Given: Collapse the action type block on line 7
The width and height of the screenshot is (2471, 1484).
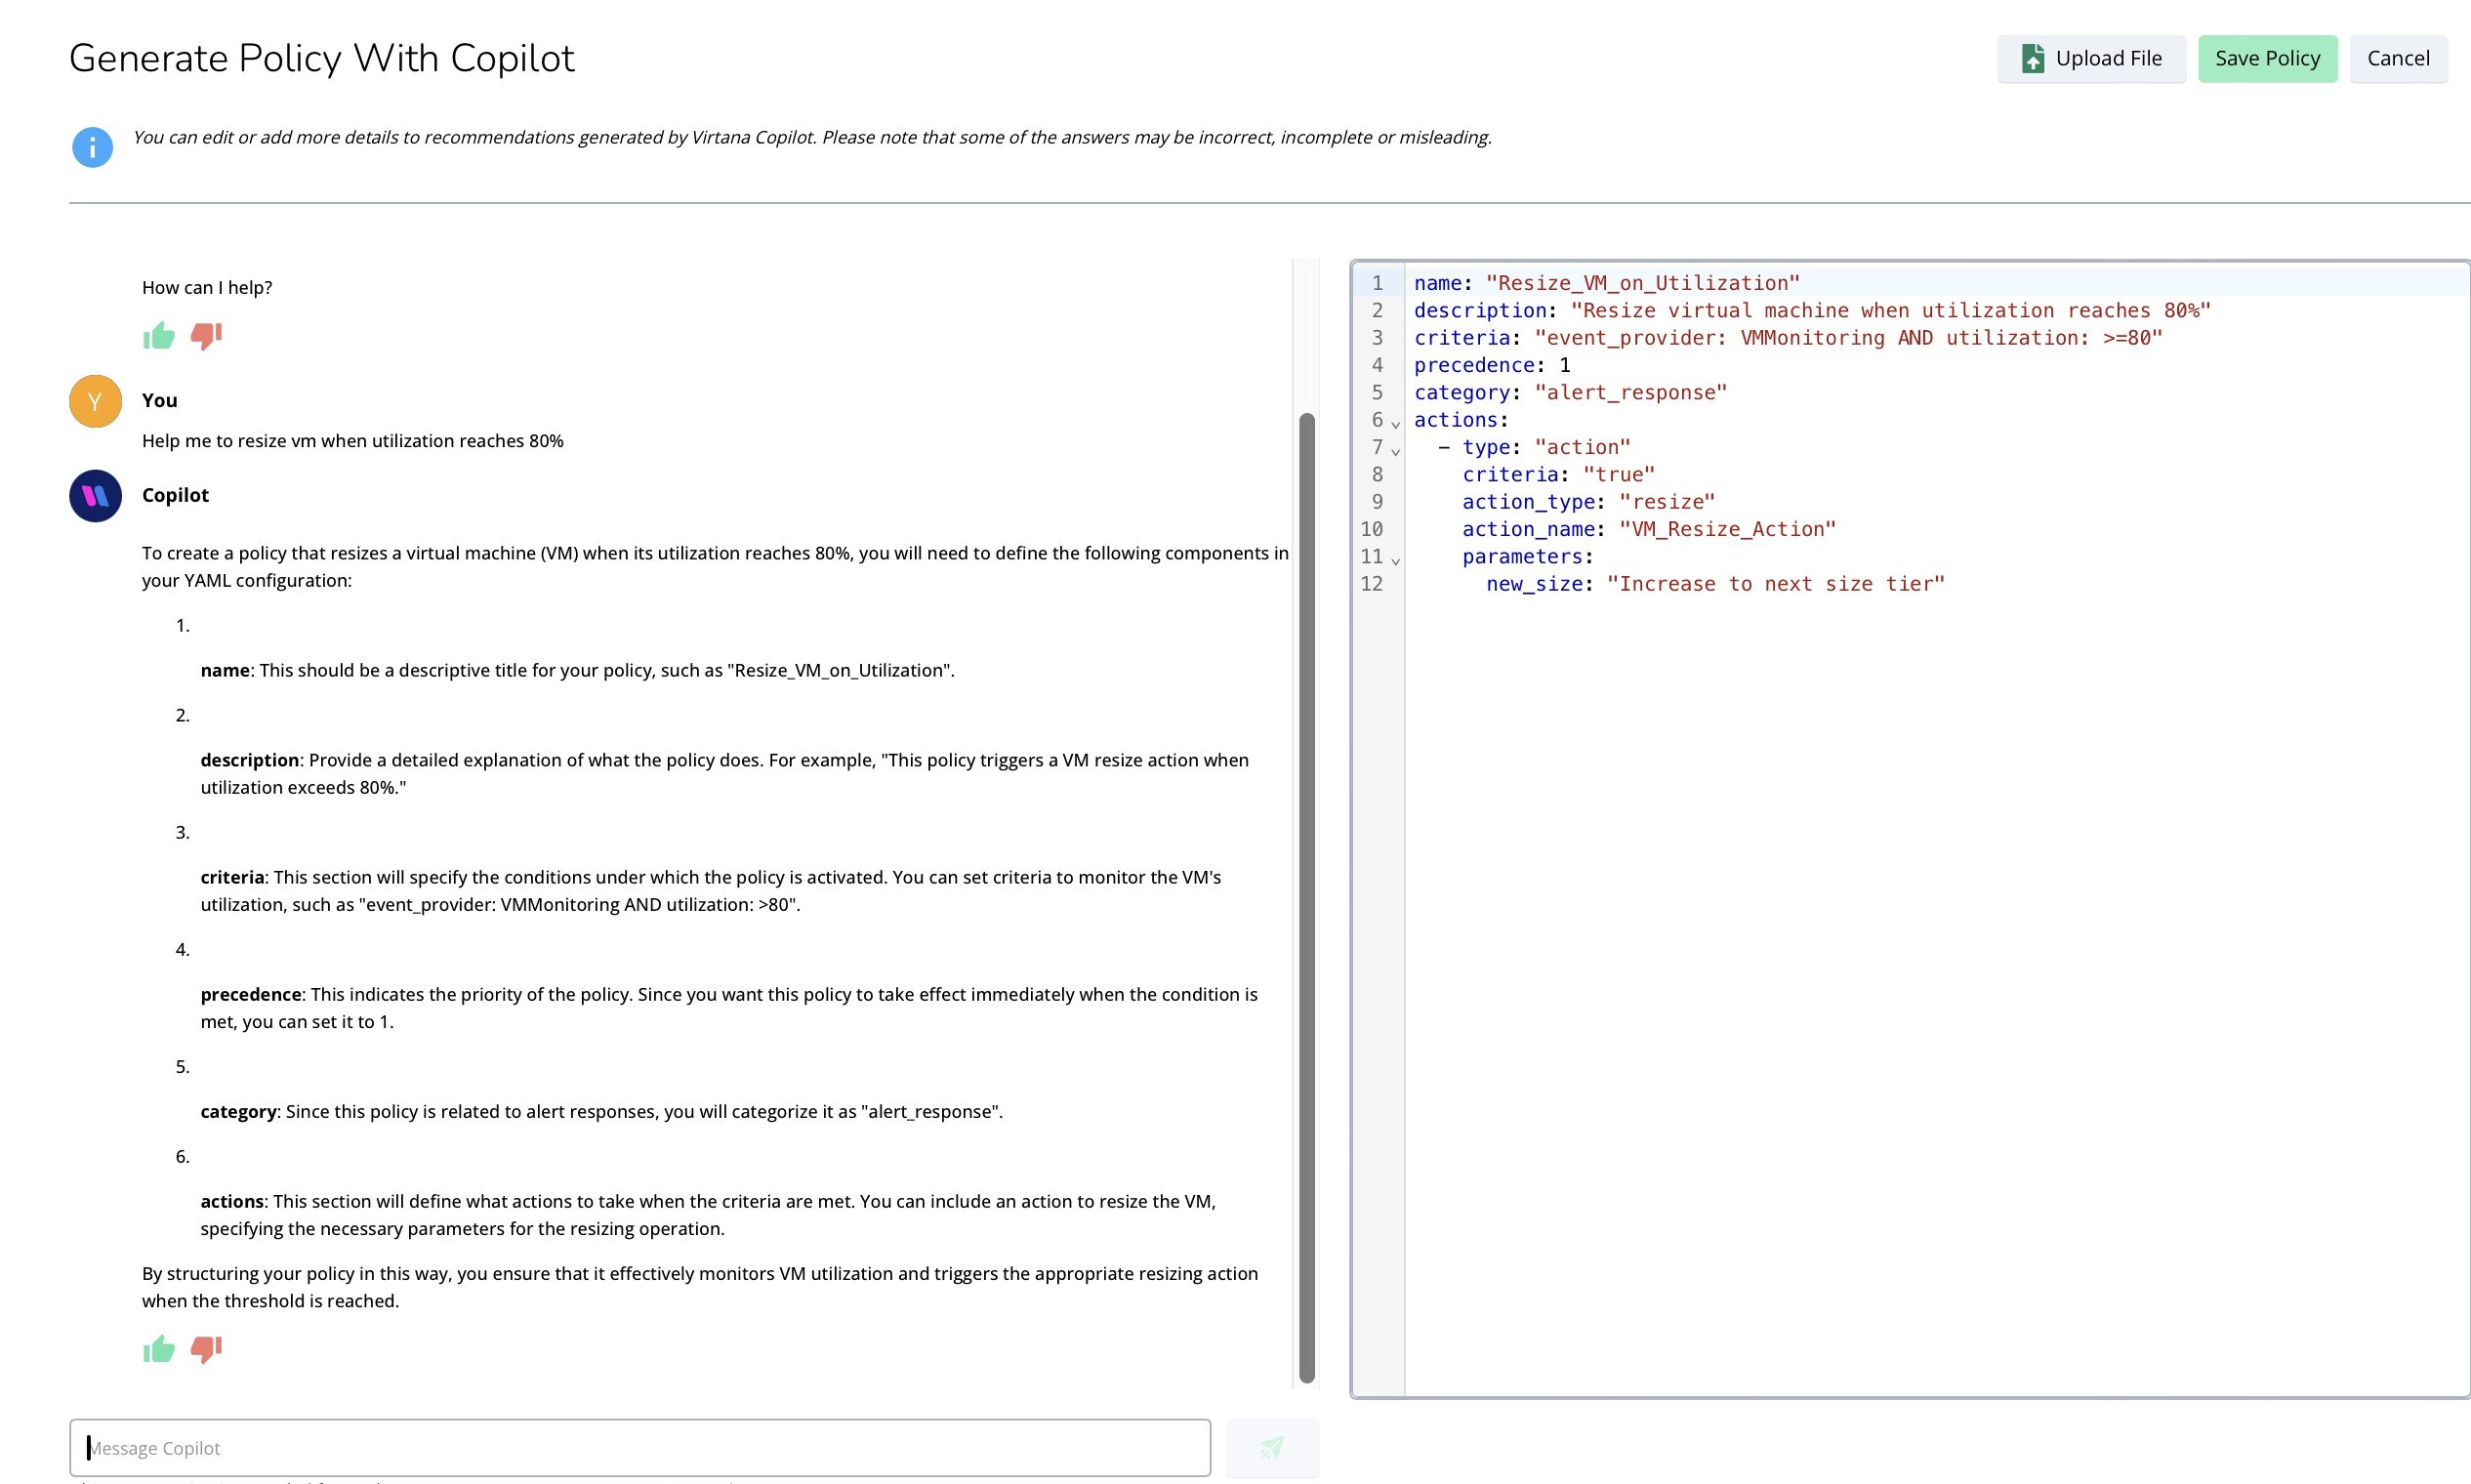Looking at the screenshot, I should 1395,450.
